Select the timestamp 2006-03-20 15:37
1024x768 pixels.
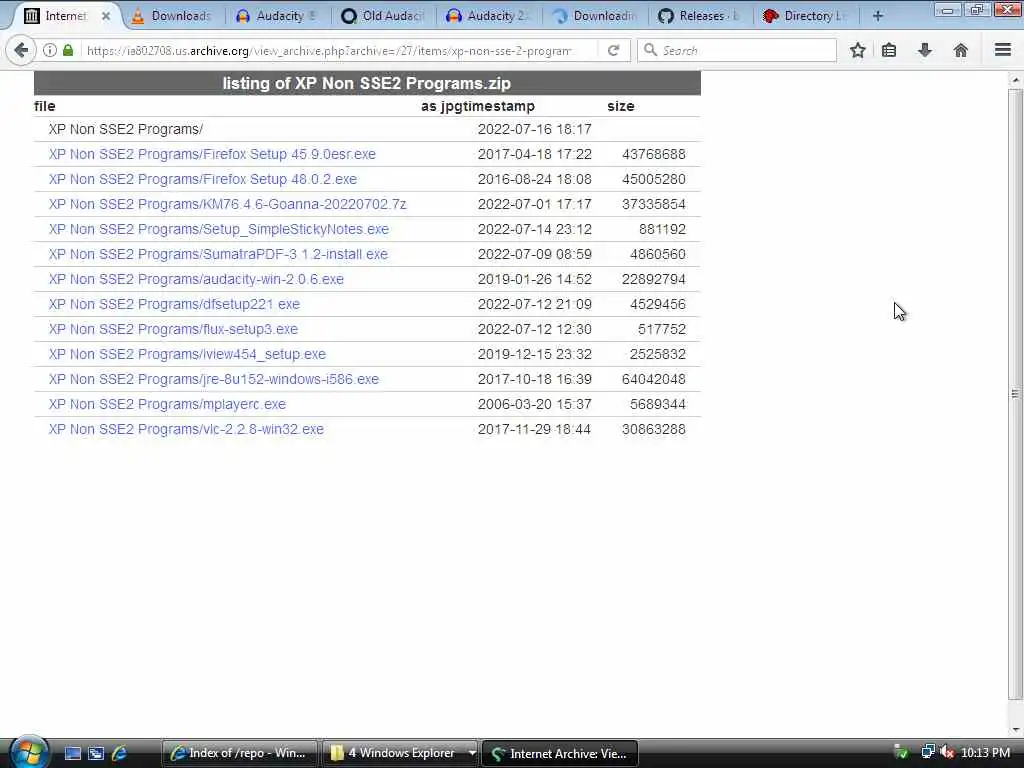(534, 404)
